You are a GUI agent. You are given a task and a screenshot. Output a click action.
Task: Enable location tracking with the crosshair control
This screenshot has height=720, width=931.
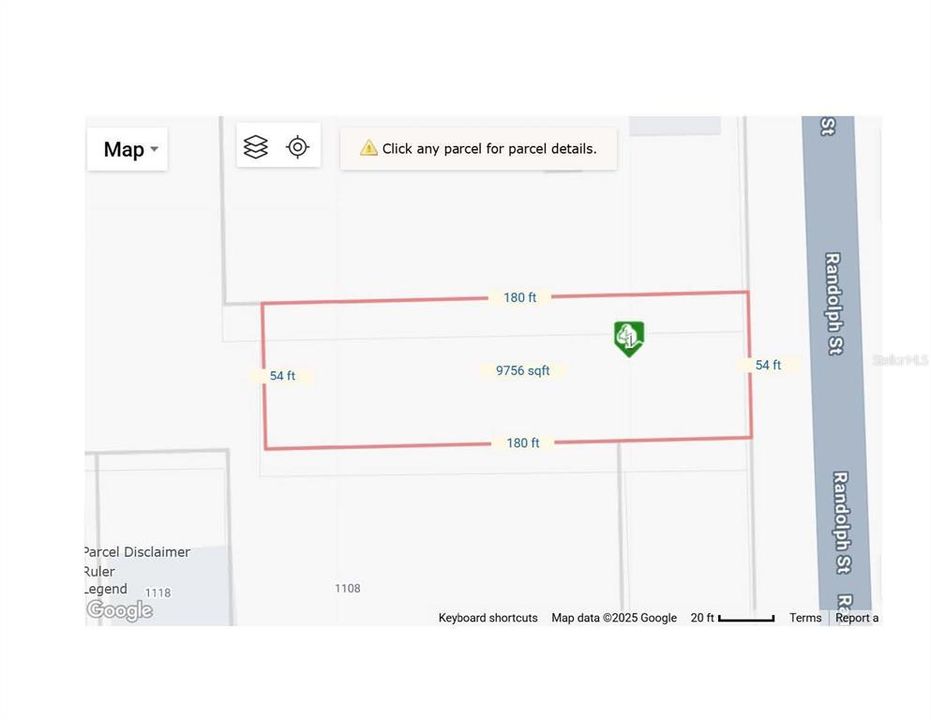point(298,146)
